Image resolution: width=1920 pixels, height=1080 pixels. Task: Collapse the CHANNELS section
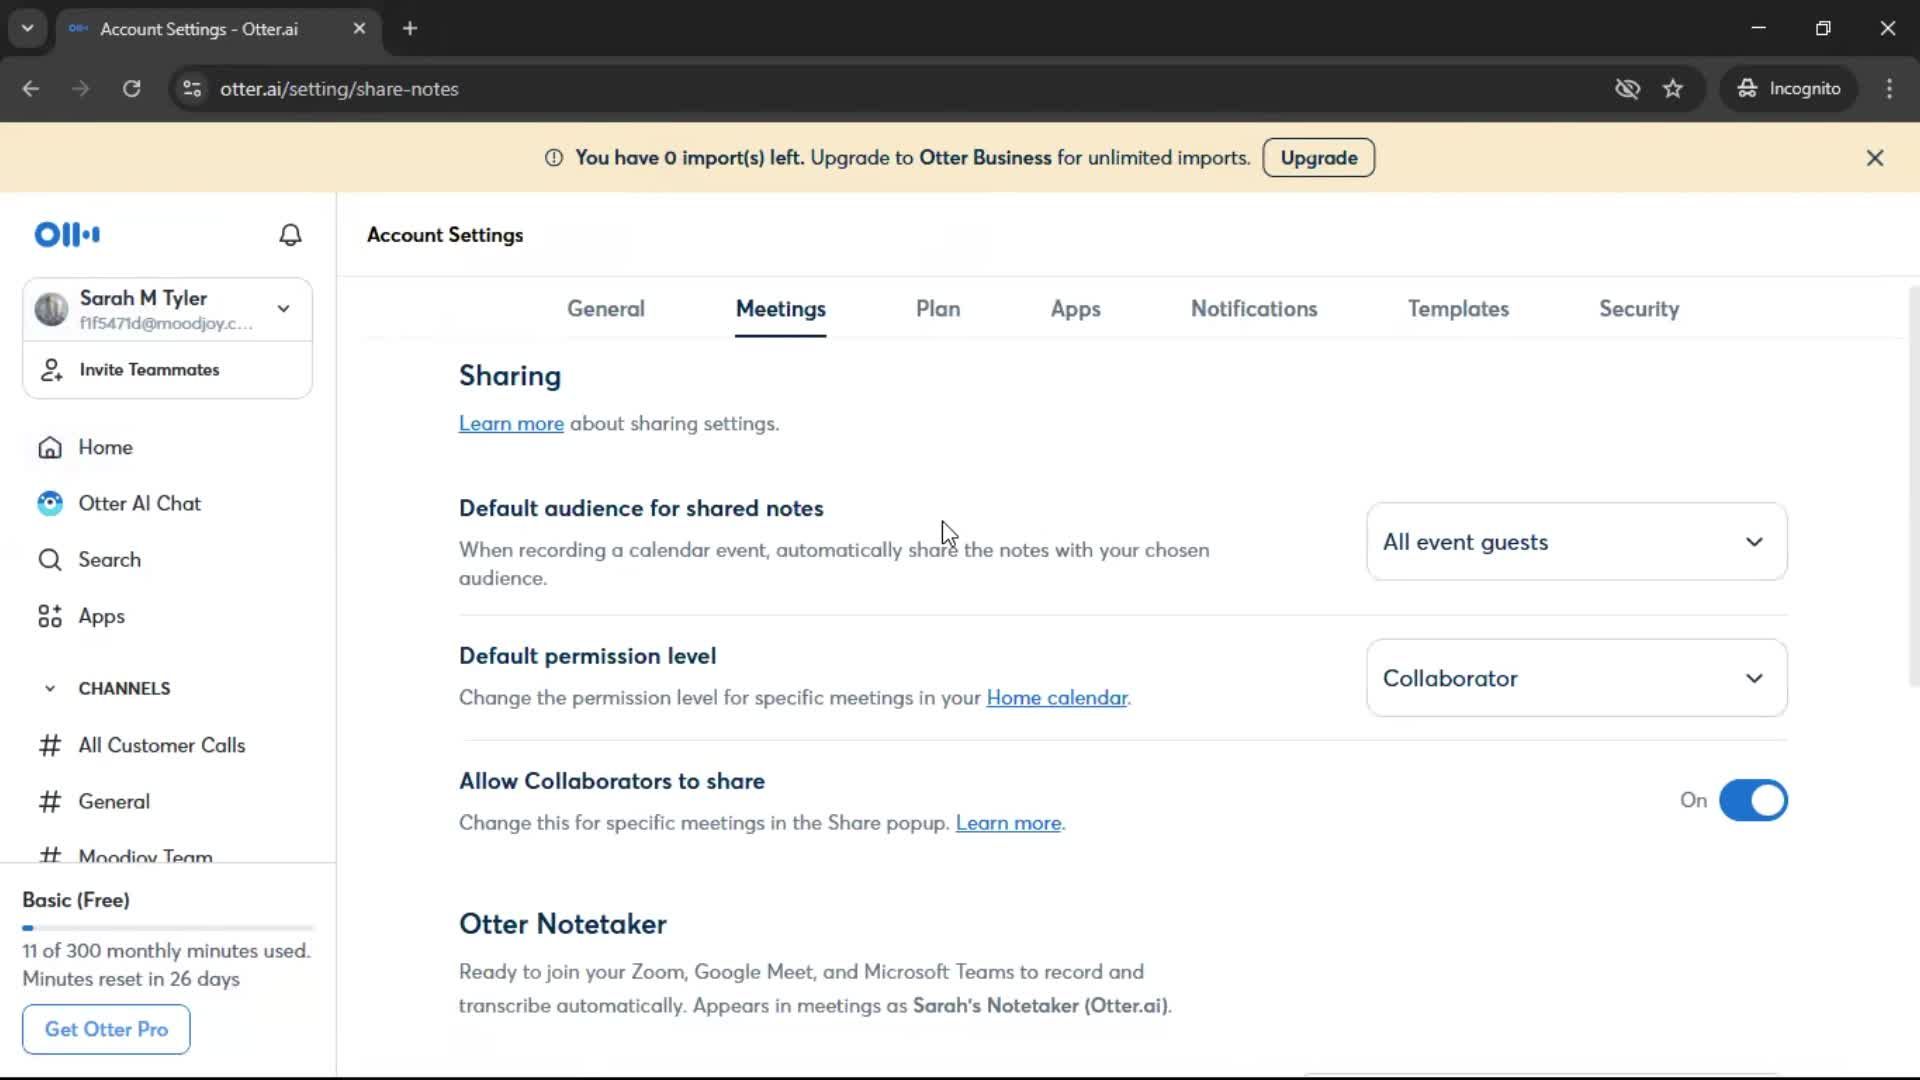50,689
